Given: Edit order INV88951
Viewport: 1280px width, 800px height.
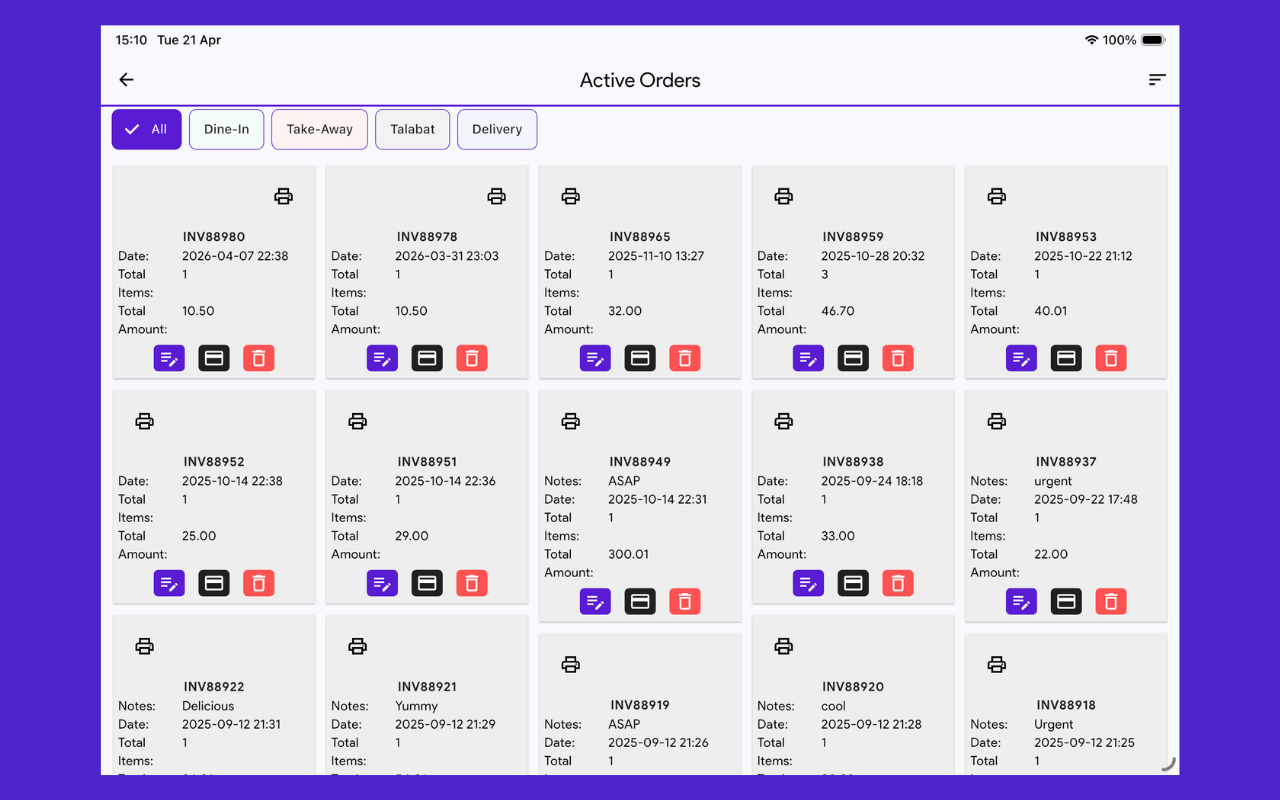Looking at the screenshot, I should click(382, 583).
